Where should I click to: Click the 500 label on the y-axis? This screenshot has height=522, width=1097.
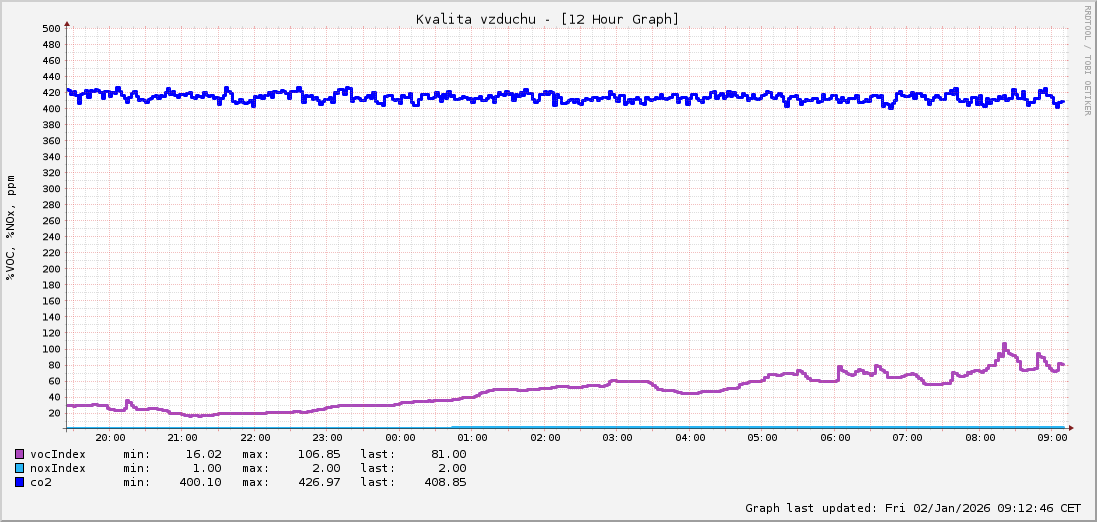(51, 29)
